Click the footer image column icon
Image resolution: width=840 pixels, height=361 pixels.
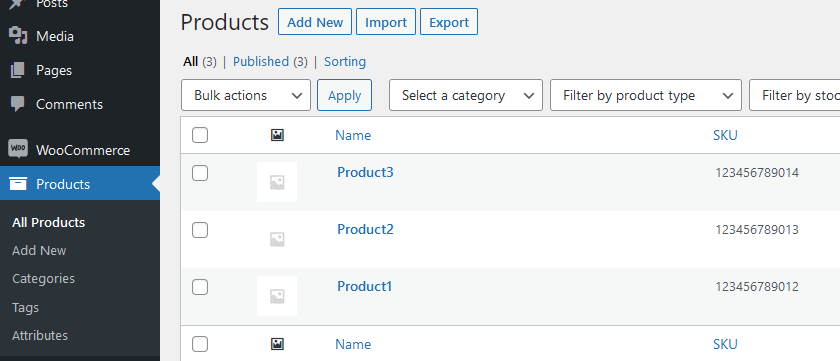[277, 344]
